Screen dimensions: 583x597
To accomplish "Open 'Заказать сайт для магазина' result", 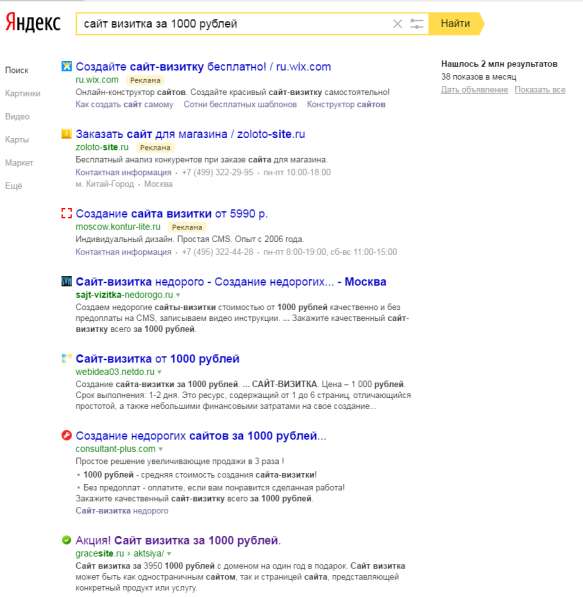I will (x=190, y=134).
